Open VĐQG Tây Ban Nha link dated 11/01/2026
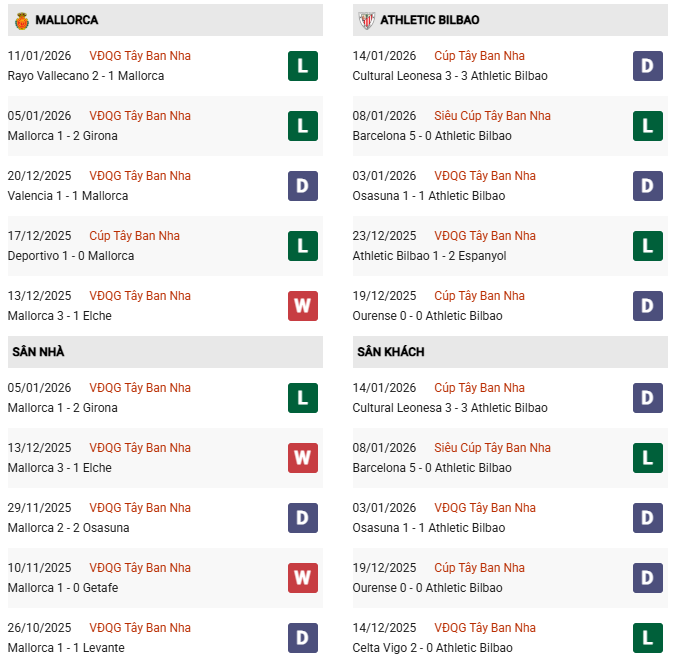675x667 pixels. (x=140, y=56)
